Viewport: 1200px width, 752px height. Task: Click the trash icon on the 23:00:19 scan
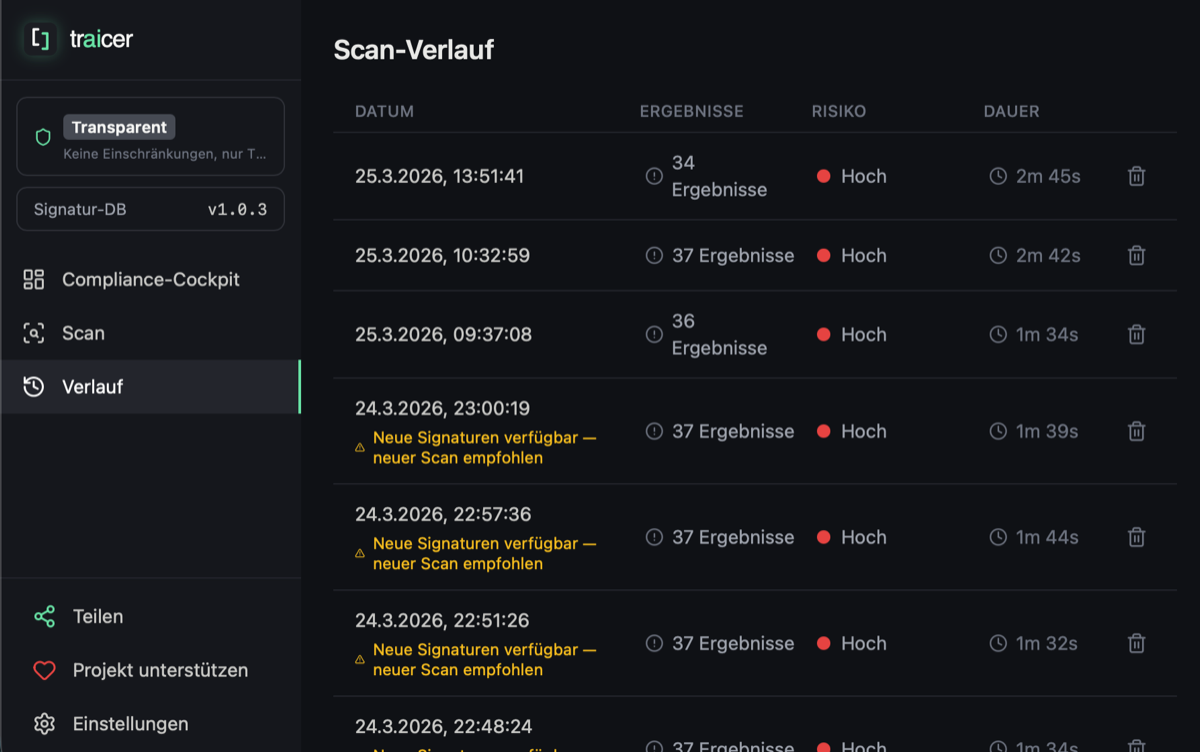(x=1136, y=431)
